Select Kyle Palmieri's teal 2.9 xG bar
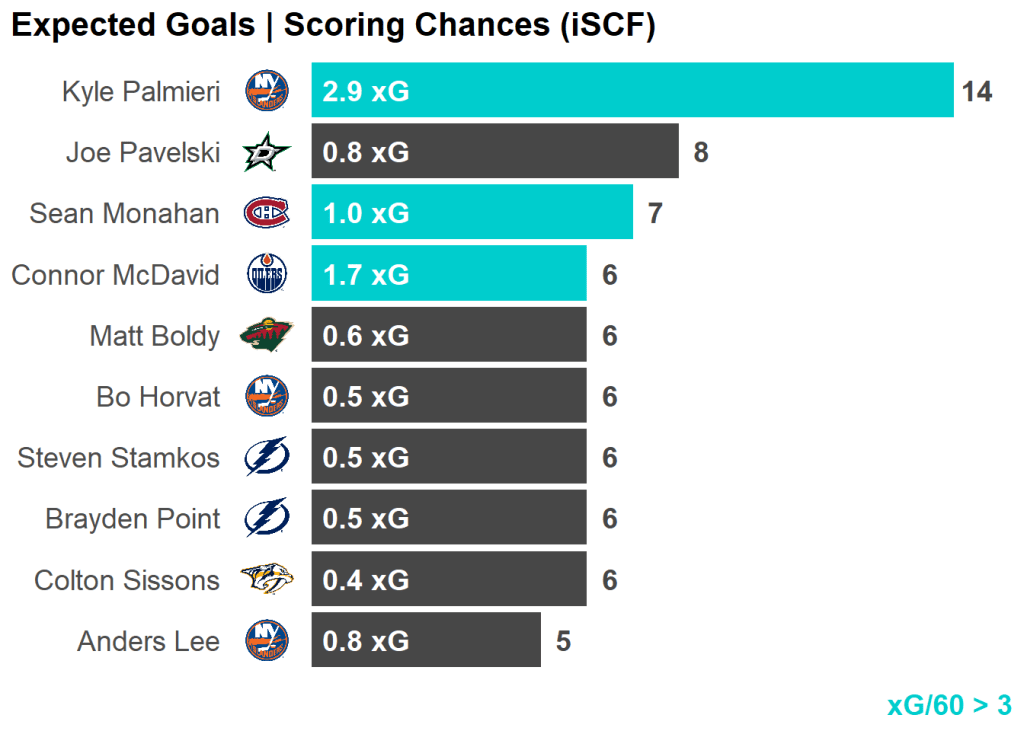1024x731 pixels. (632, 91)
